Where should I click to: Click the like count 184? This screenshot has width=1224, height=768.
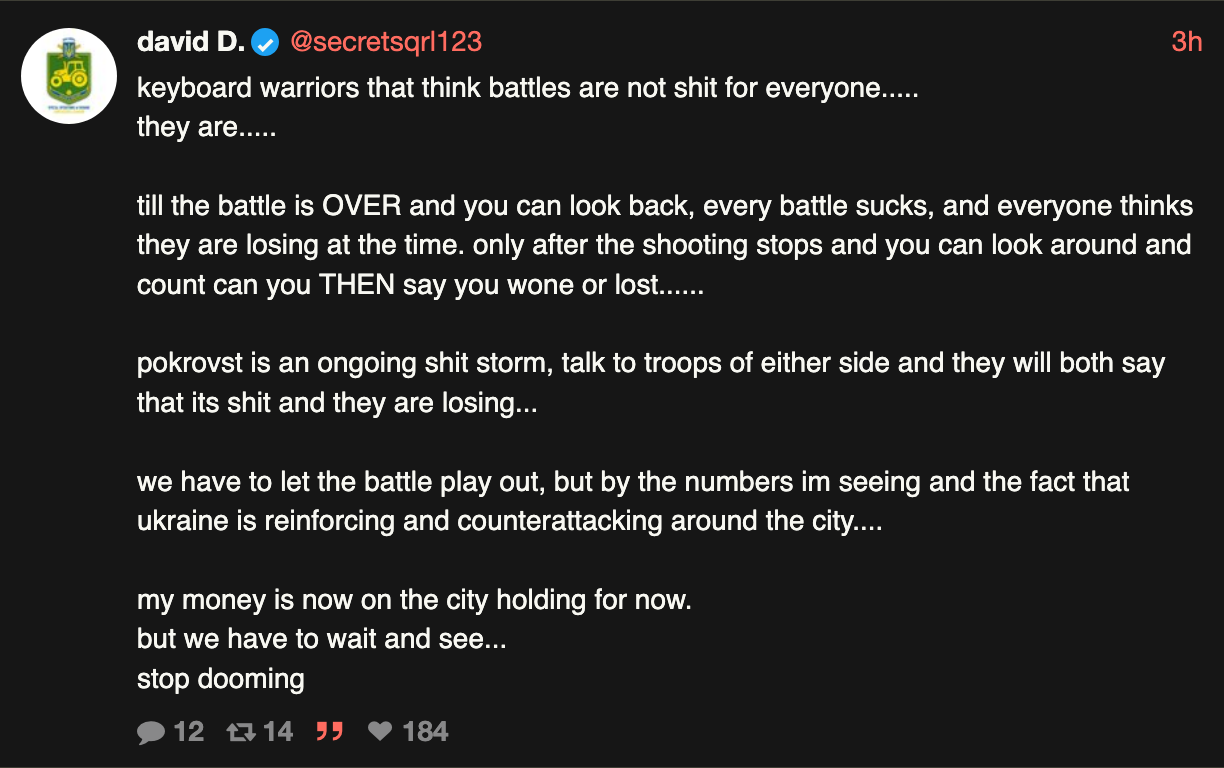click(x=425, y=733)
